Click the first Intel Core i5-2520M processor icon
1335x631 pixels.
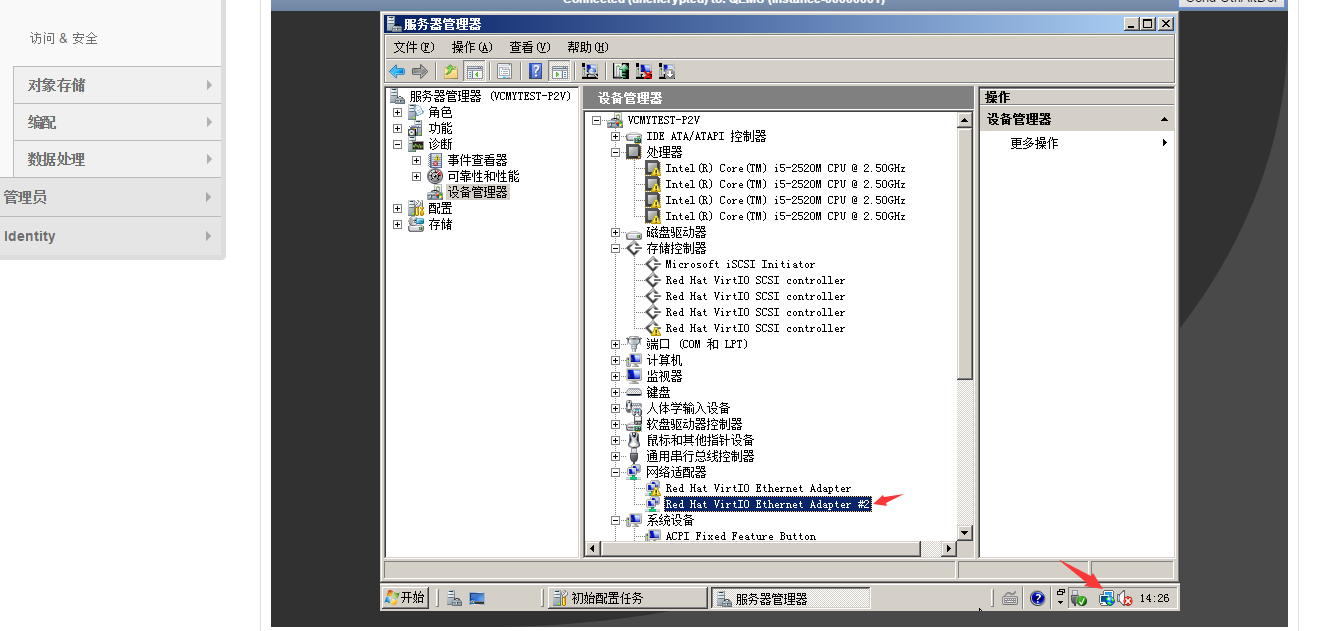tap(654, 168)
